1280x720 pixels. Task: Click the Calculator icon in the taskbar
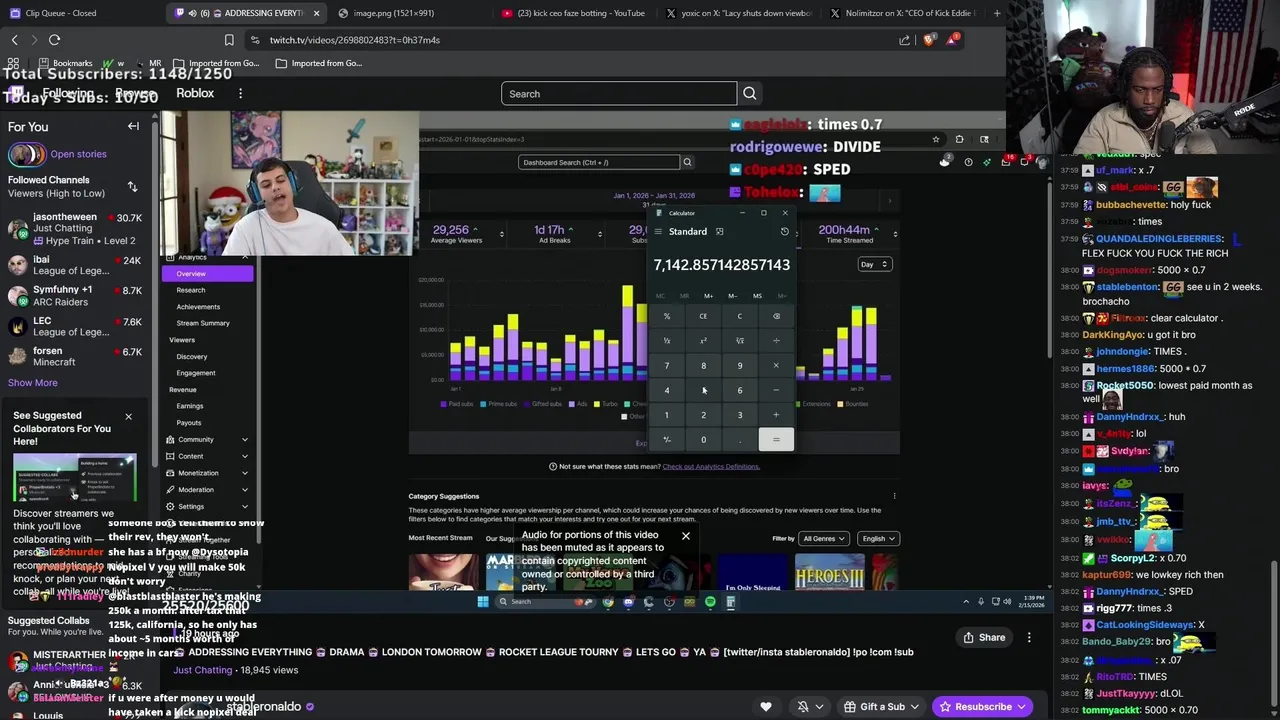tap(730, 602)
